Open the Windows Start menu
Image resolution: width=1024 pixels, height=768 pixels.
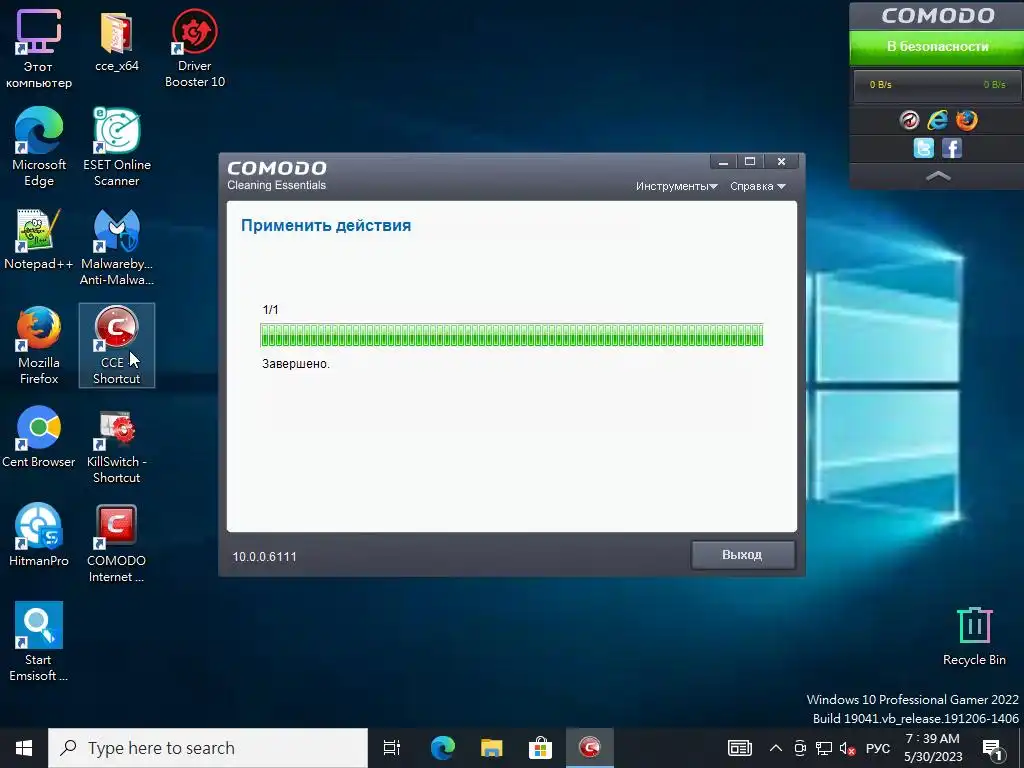point(24,748)
